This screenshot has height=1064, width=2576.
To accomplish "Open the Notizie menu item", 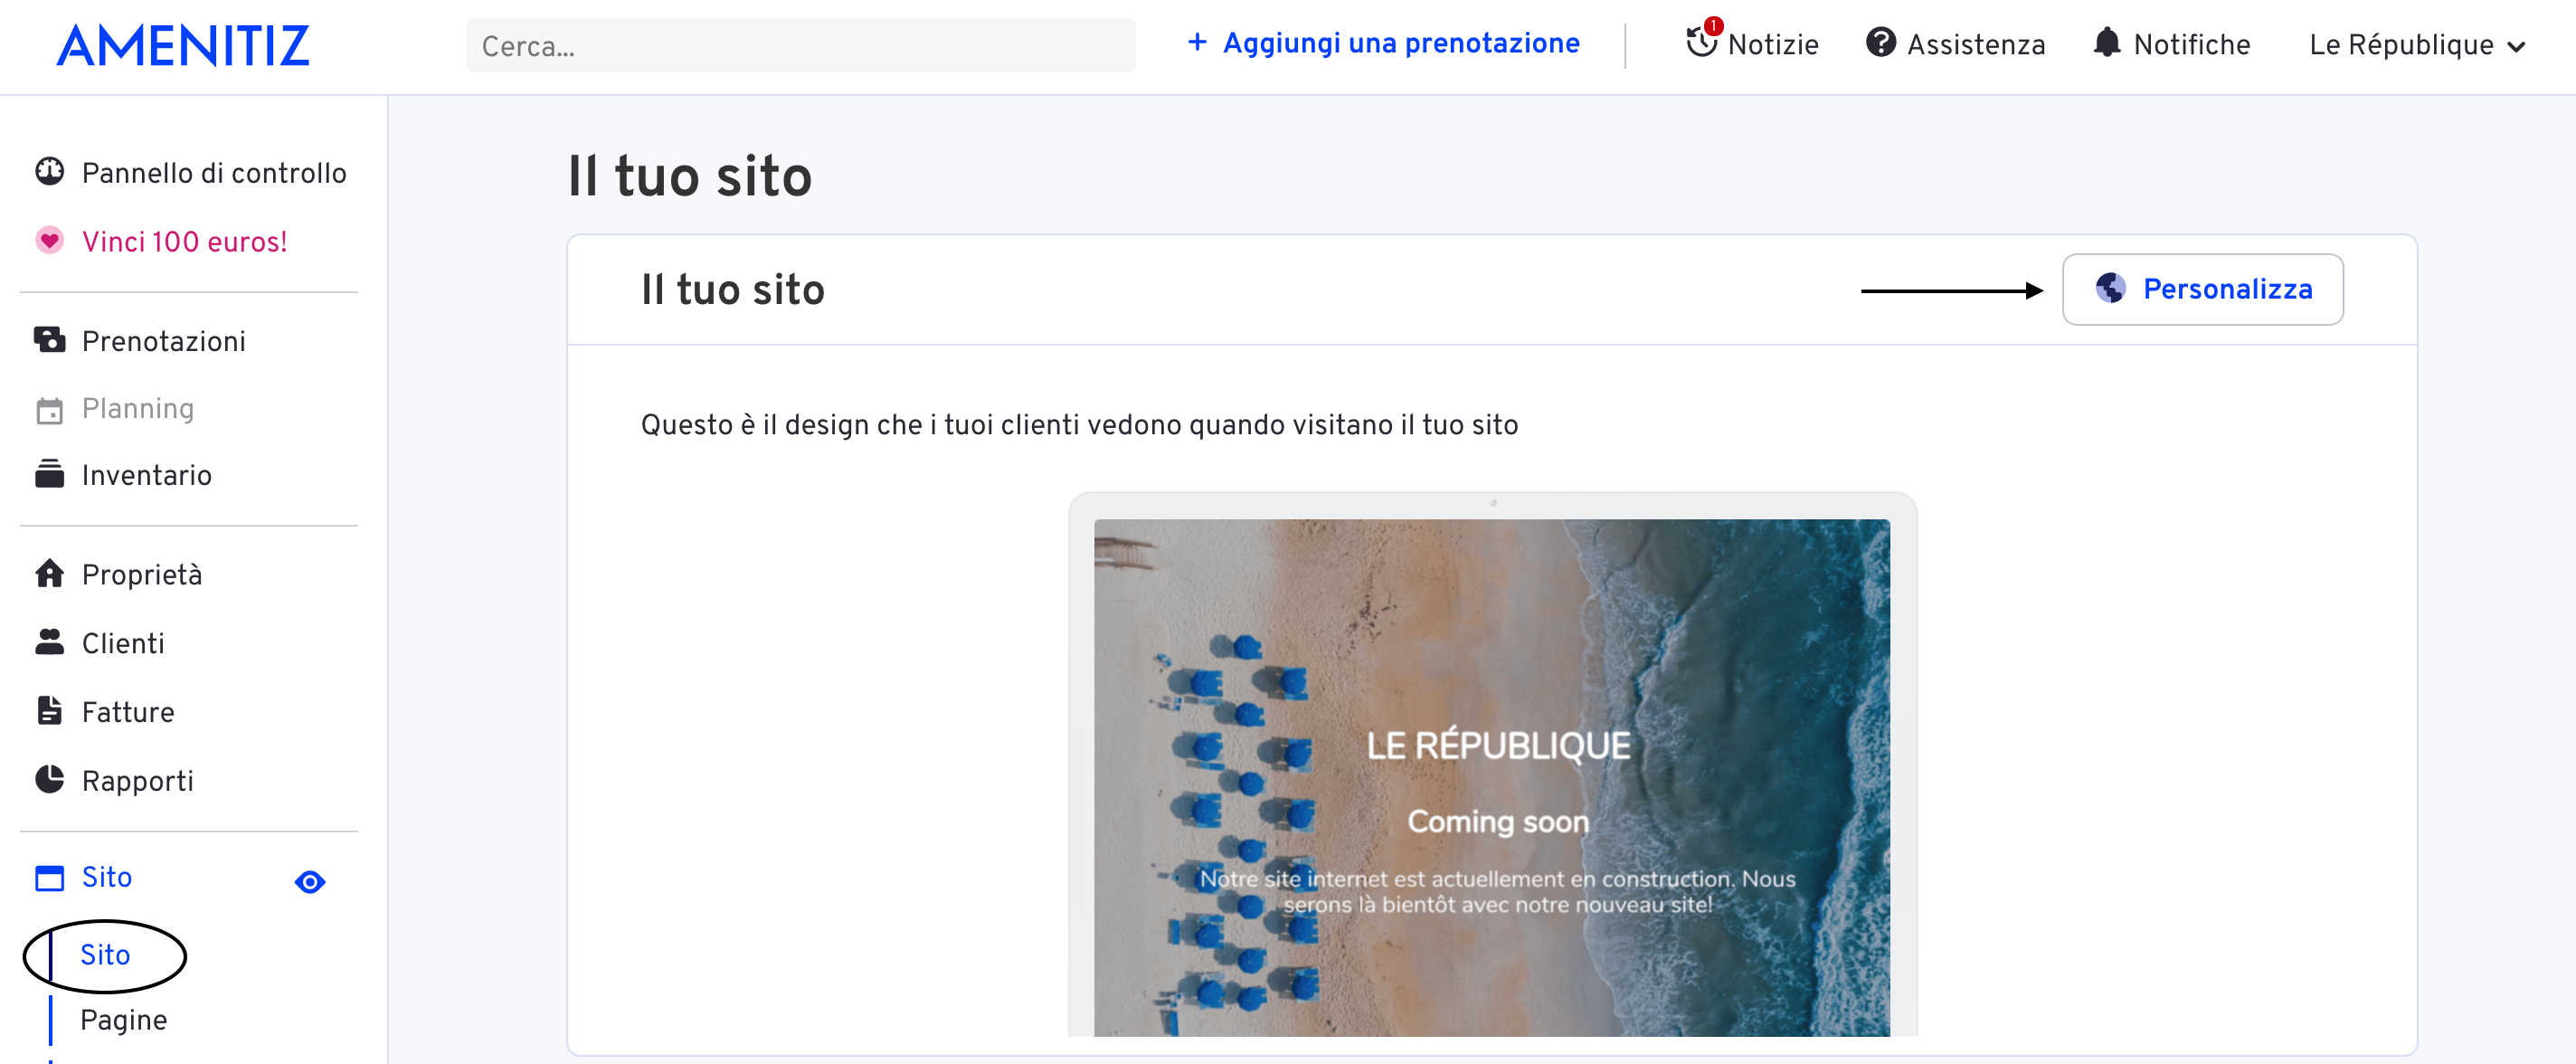I will [x=1772, y=45].
